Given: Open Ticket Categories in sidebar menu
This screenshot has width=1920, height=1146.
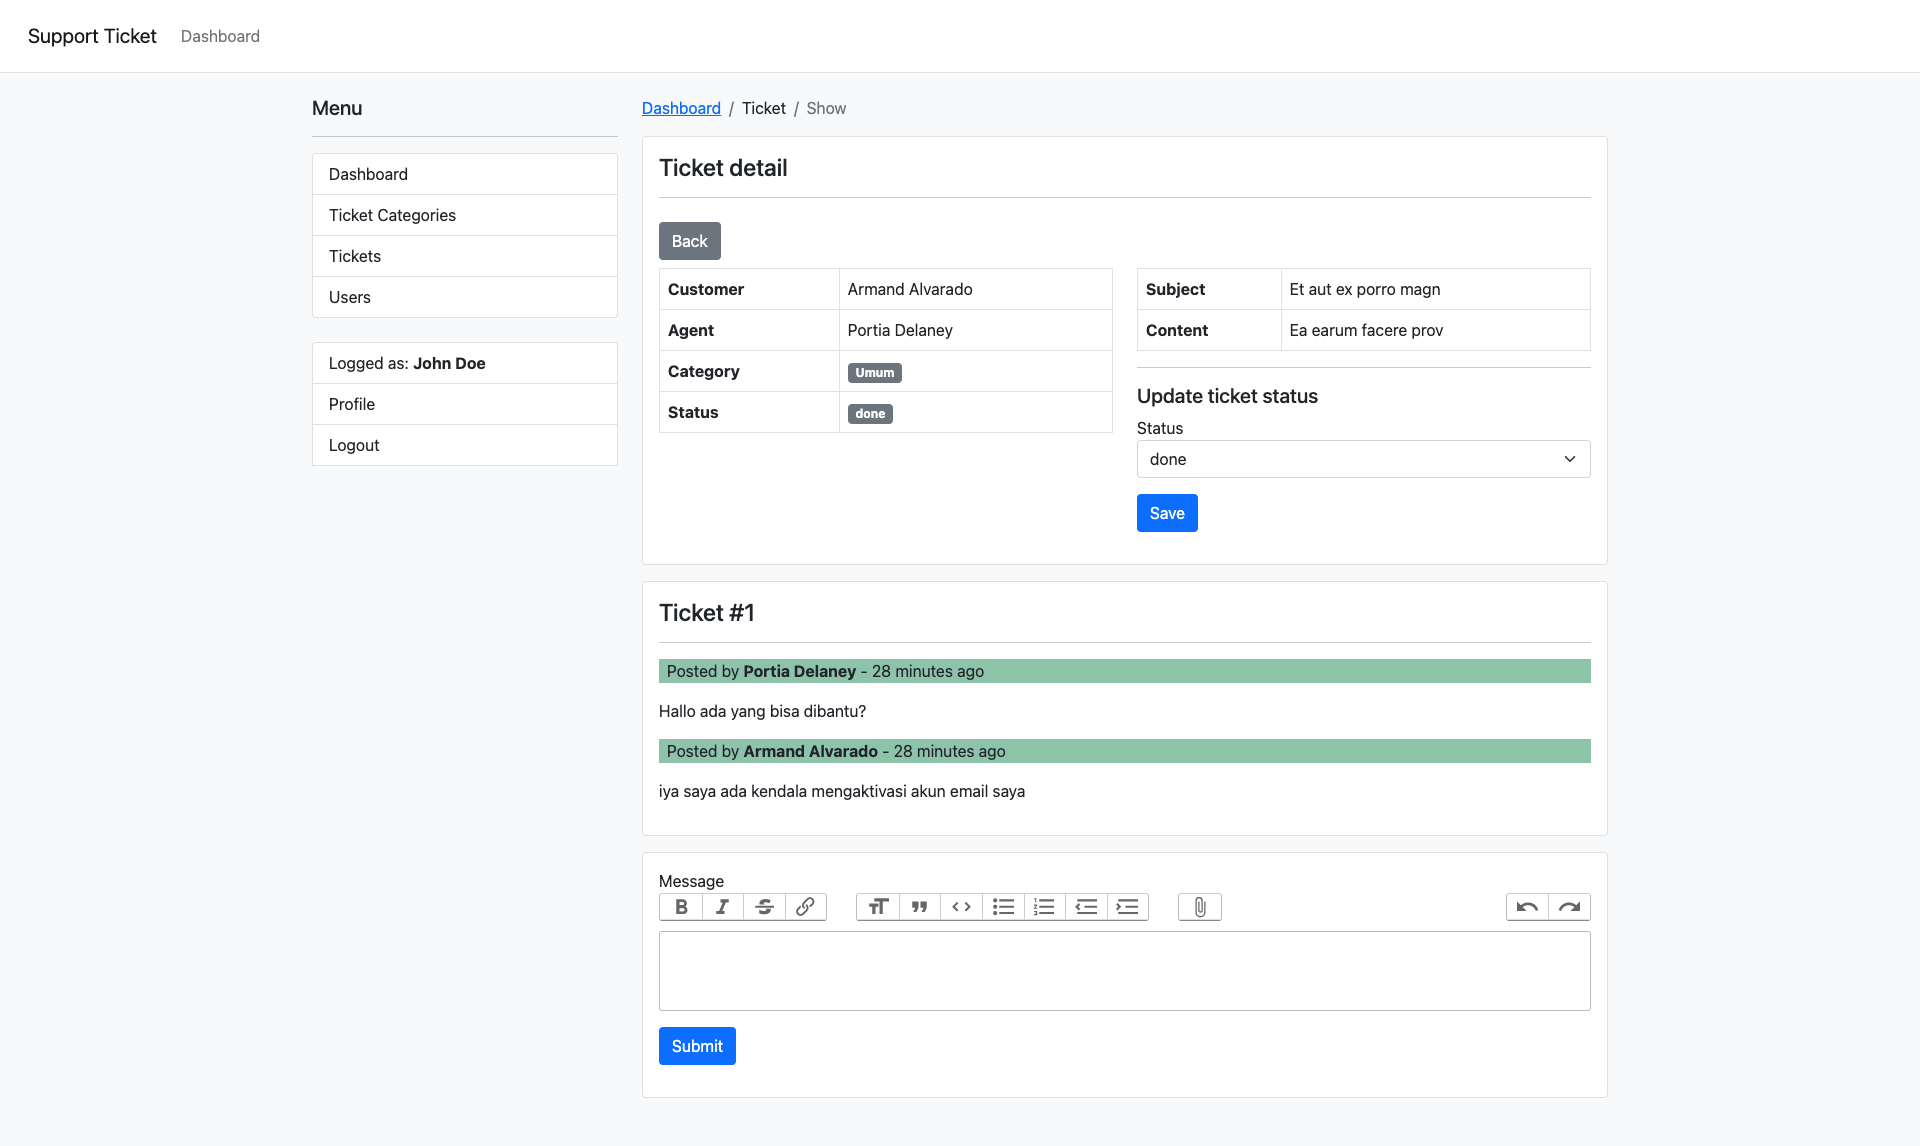Looking at the screenshot, I should (464, 215).
